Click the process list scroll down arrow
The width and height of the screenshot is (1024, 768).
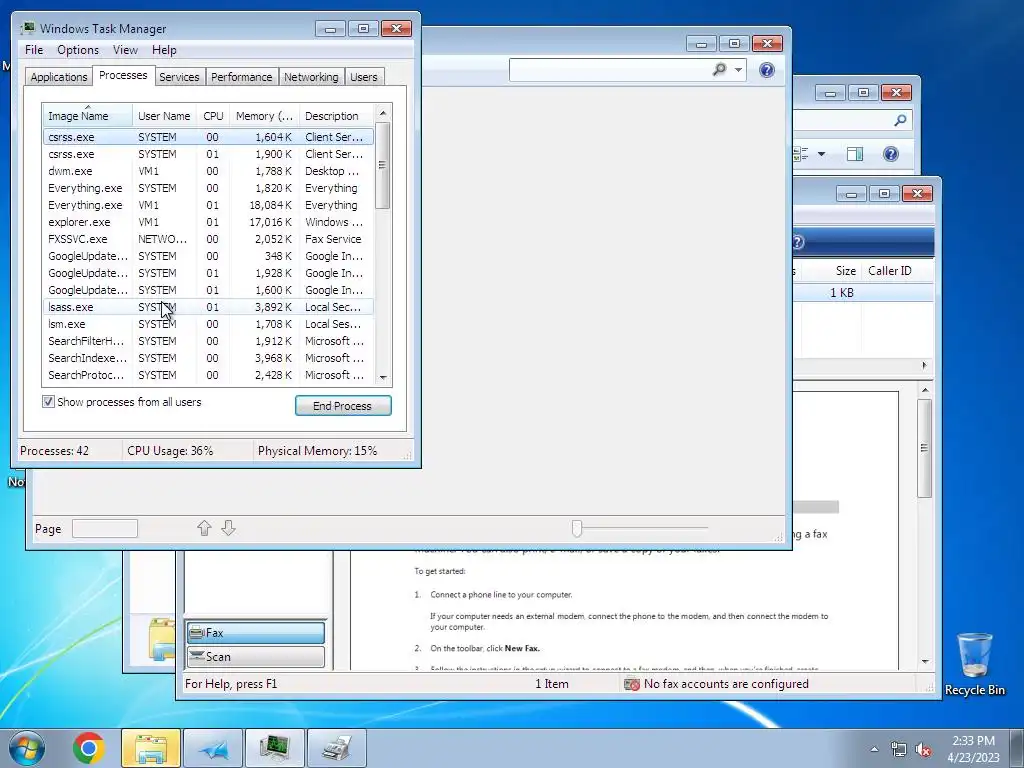pyautogui.click(x=383, y=377)
